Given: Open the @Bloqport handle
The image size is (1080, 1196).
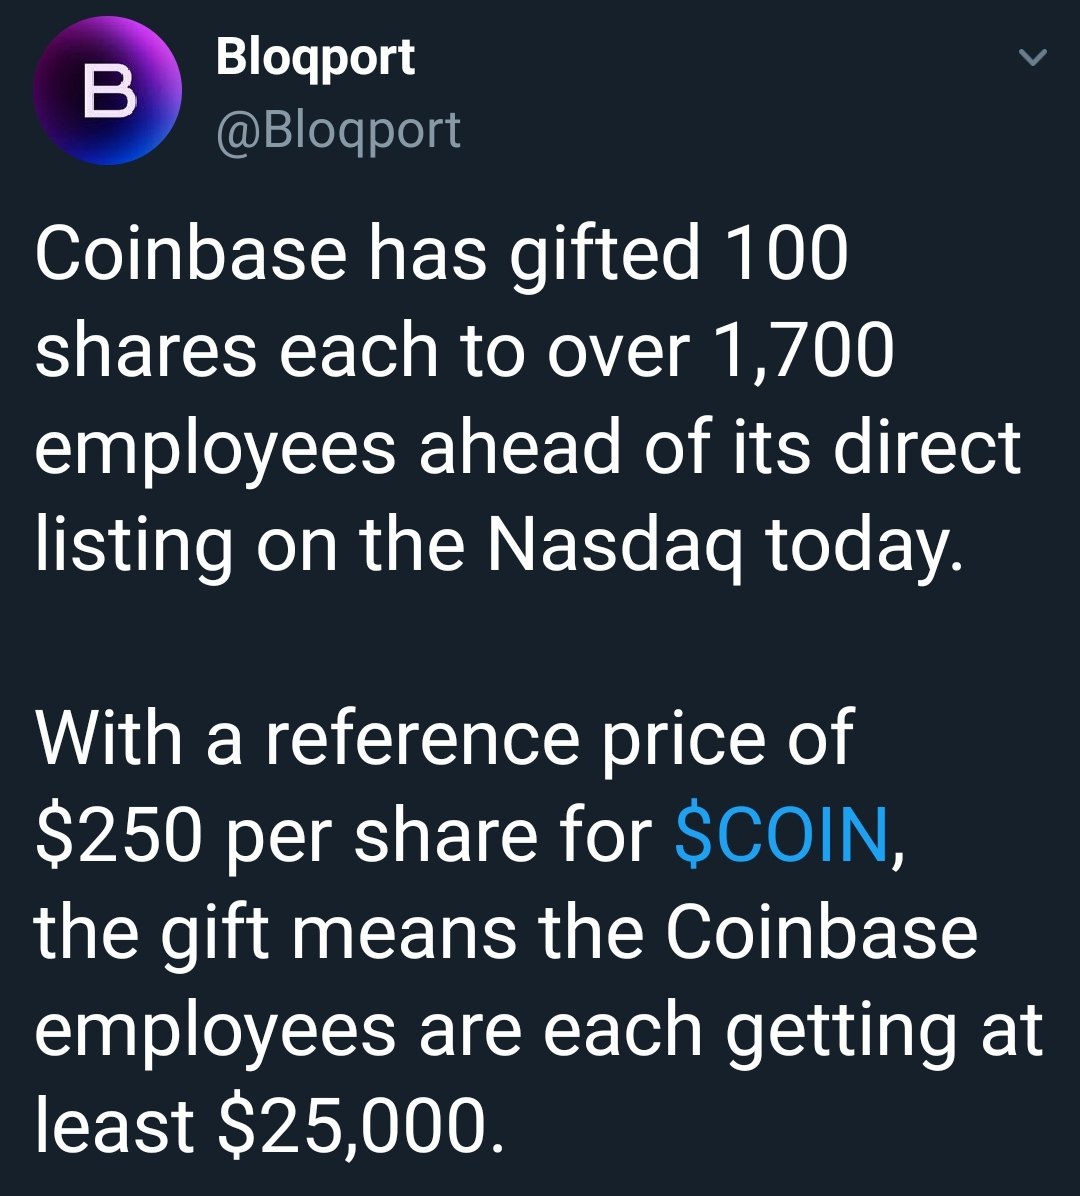Looking at the screenshot, I should (x=339, y=130).
